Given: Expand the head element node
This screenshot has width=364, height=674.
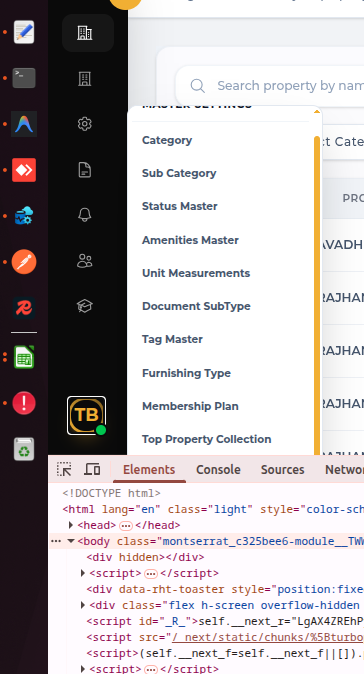Looking at the screenshot, I should 71,525.
